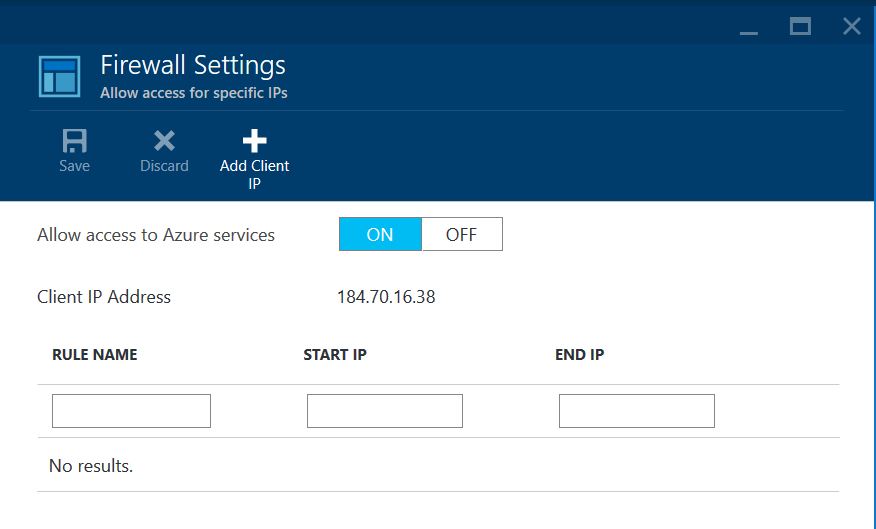Minimize the Firewall Settings blade

[x=749, y=27]
